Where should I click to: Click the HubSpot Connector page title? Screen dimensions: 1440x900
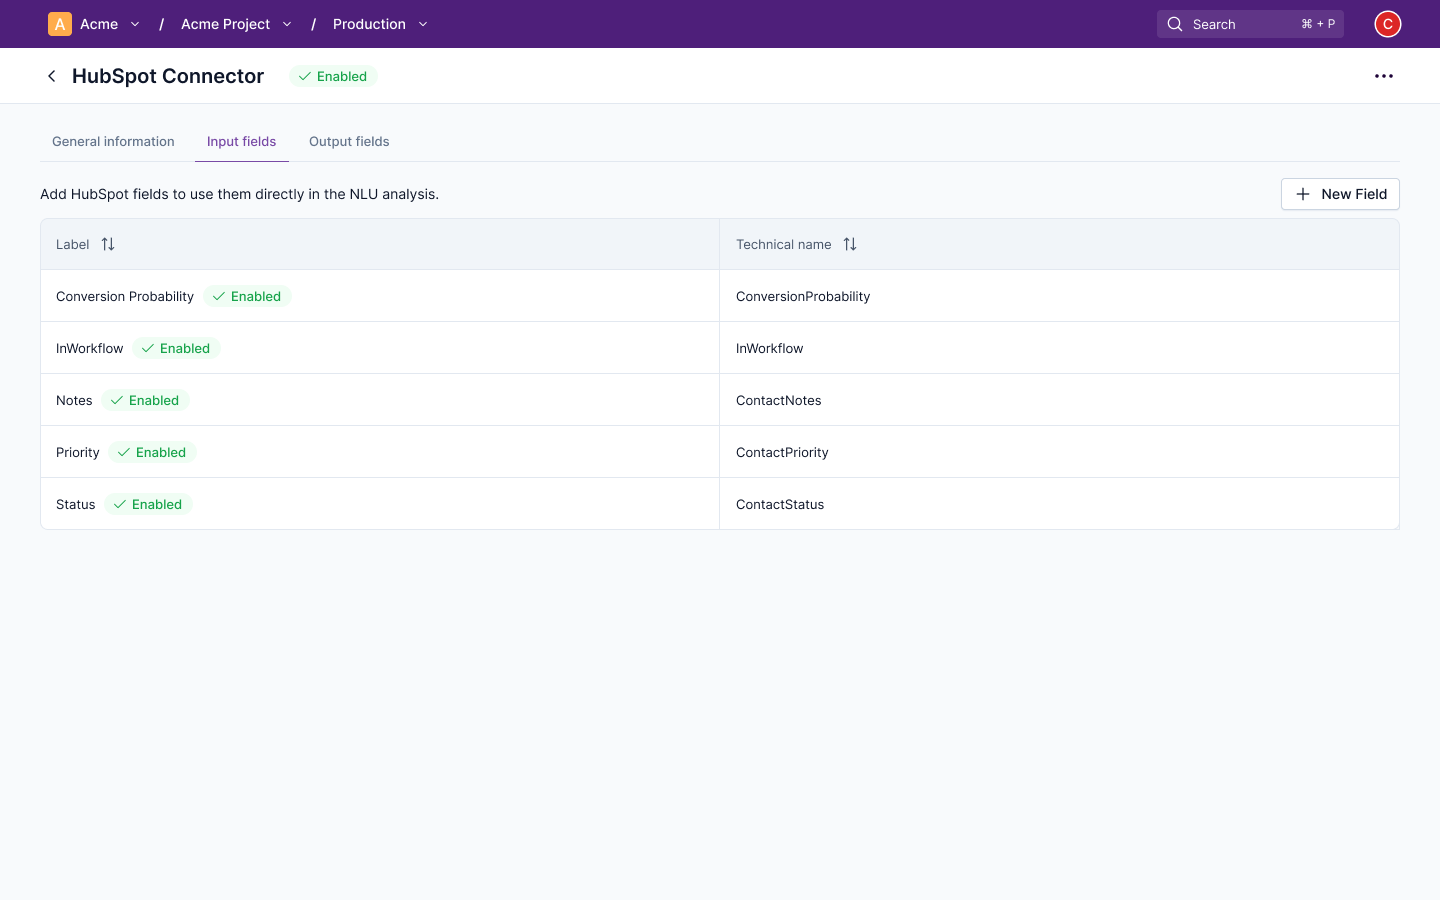[x=168, y=76]
